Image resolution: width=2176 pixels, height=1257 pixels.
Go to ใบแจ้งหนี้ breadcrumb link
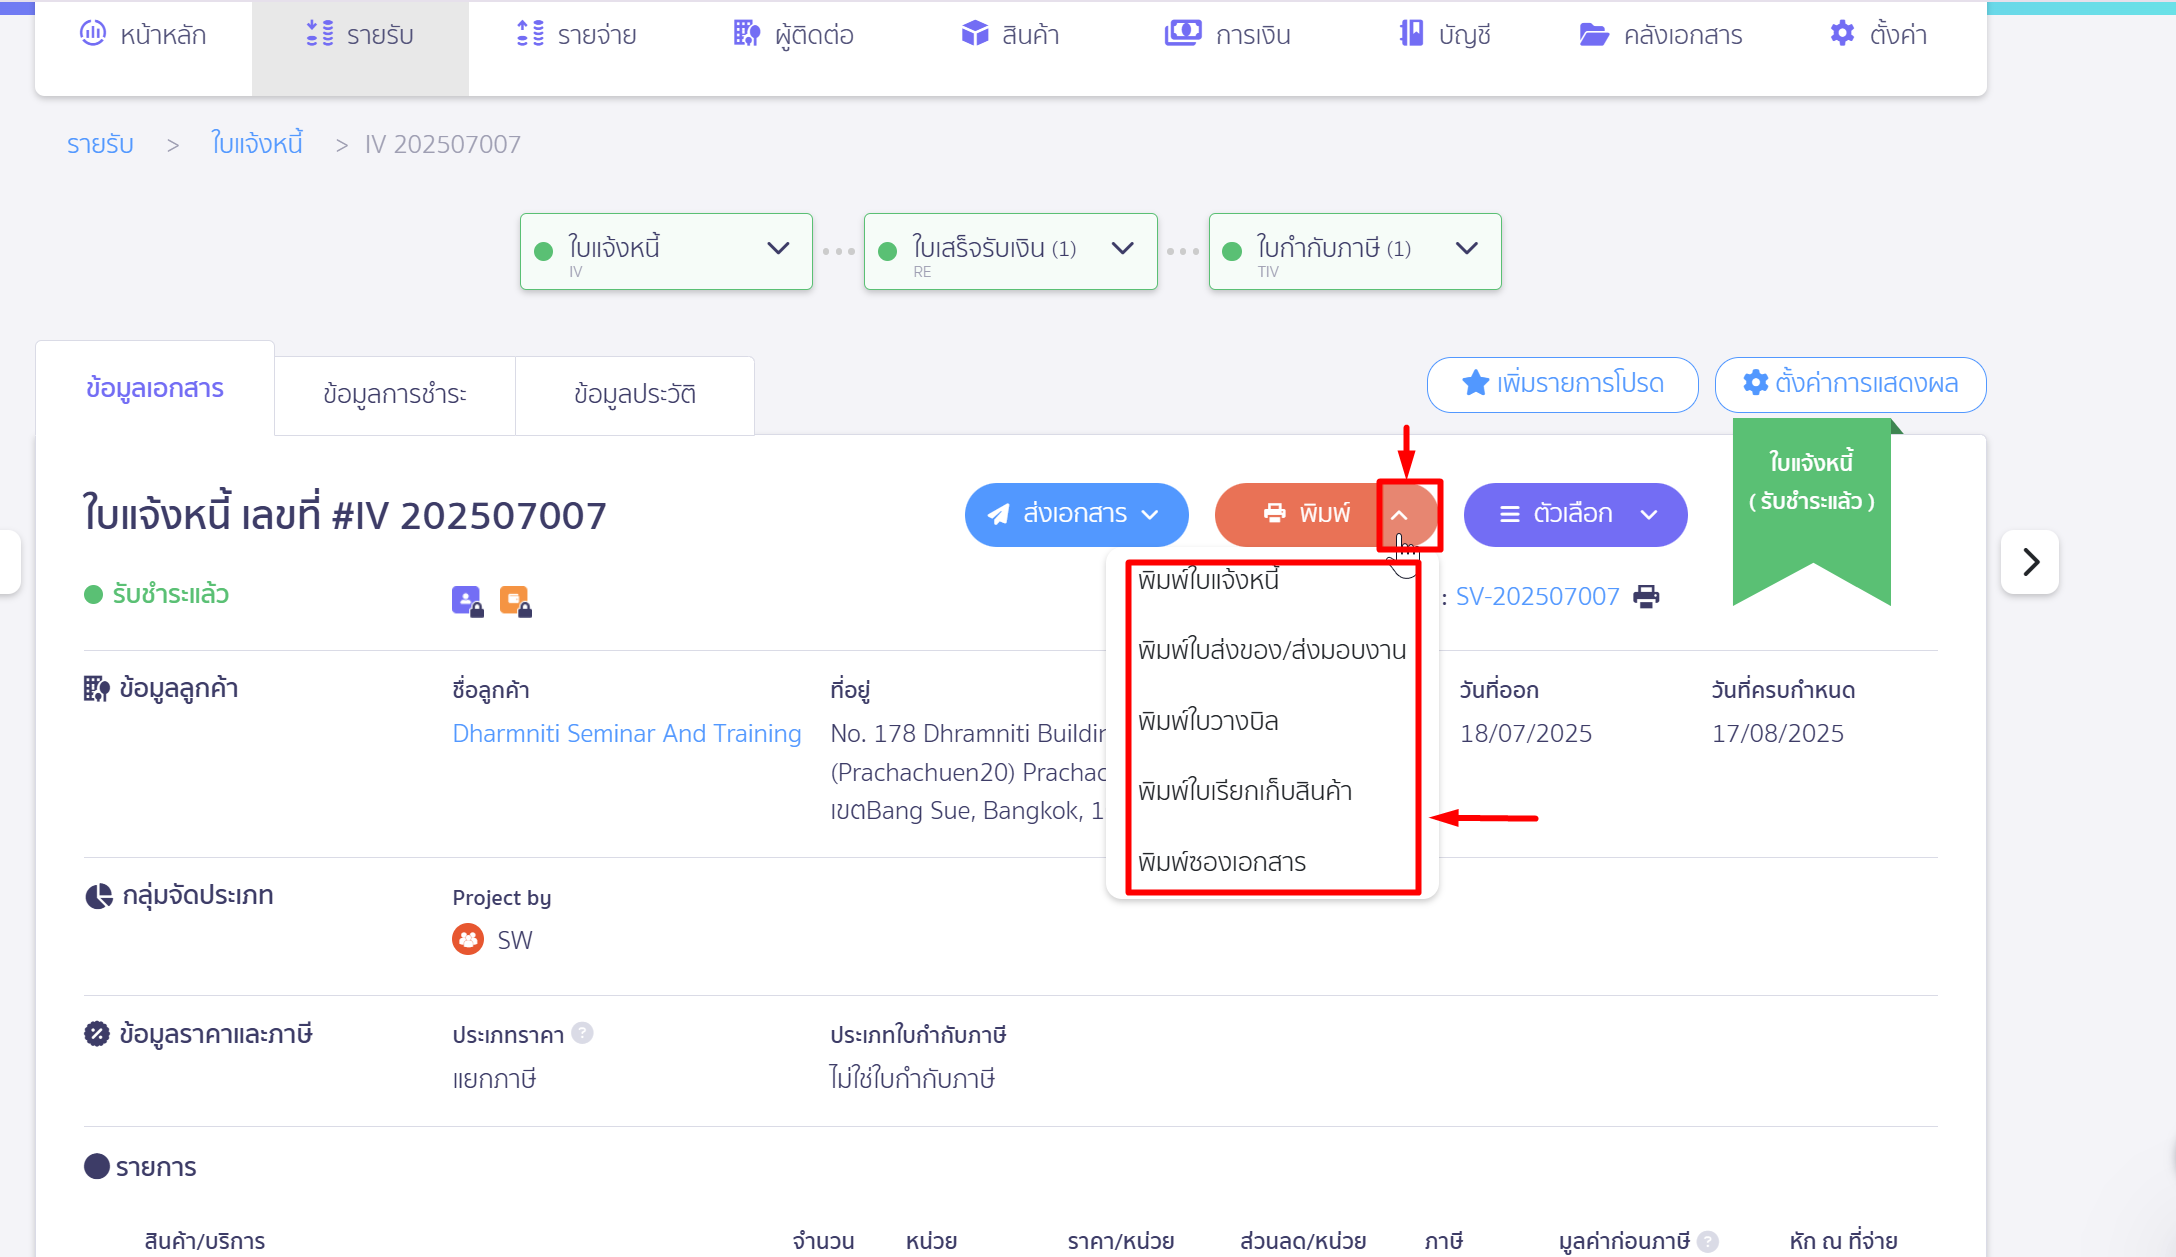click(x=257, y=145)
